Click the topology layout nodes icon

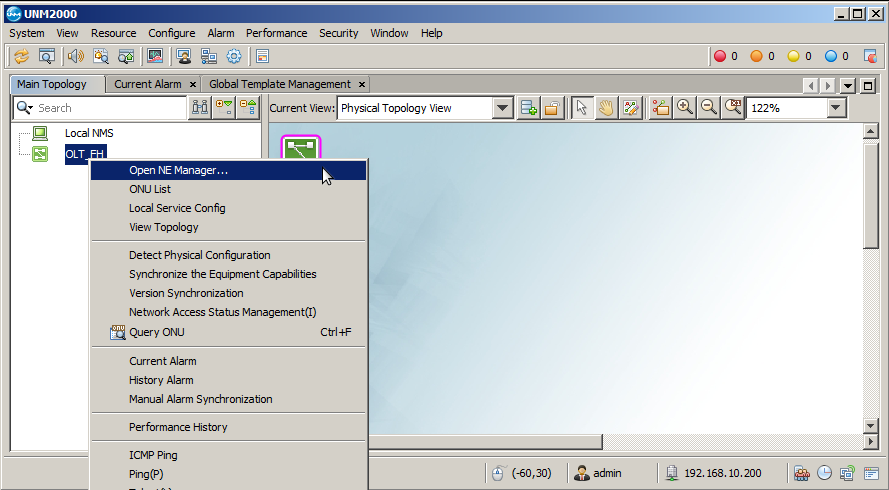click(661, 108)
